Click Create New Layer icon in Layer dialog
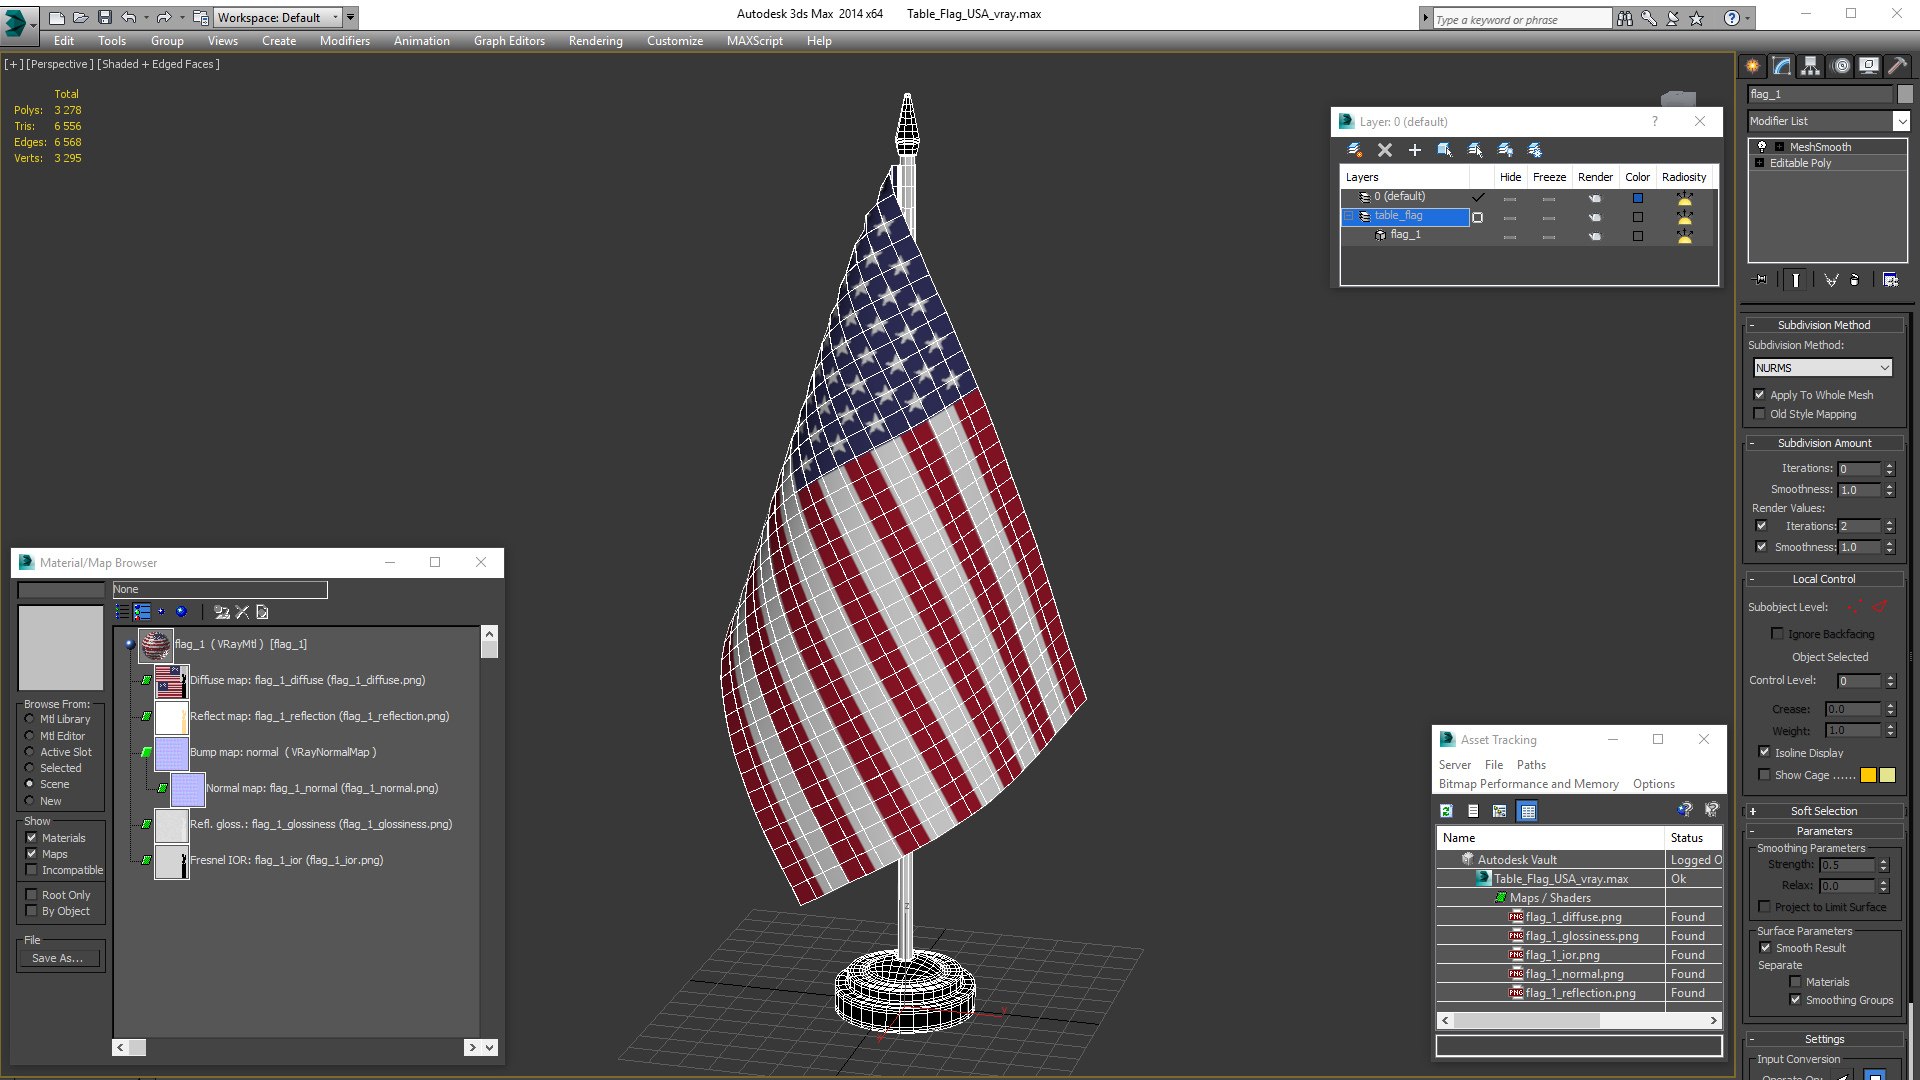The image size is (1920, 1080). click(1354, 150)
